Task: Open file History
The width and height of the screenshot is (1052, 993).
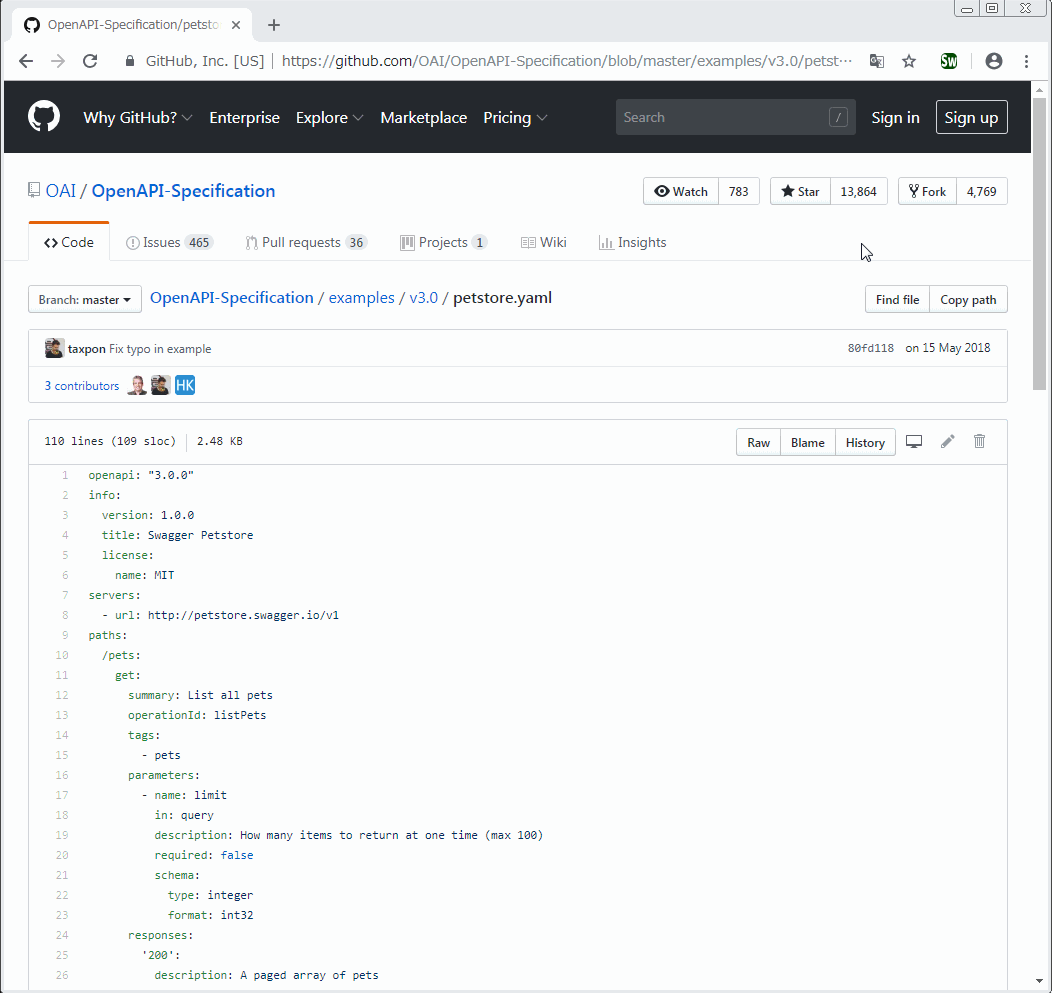Action: pyautogui.click(x=865, y=442)
